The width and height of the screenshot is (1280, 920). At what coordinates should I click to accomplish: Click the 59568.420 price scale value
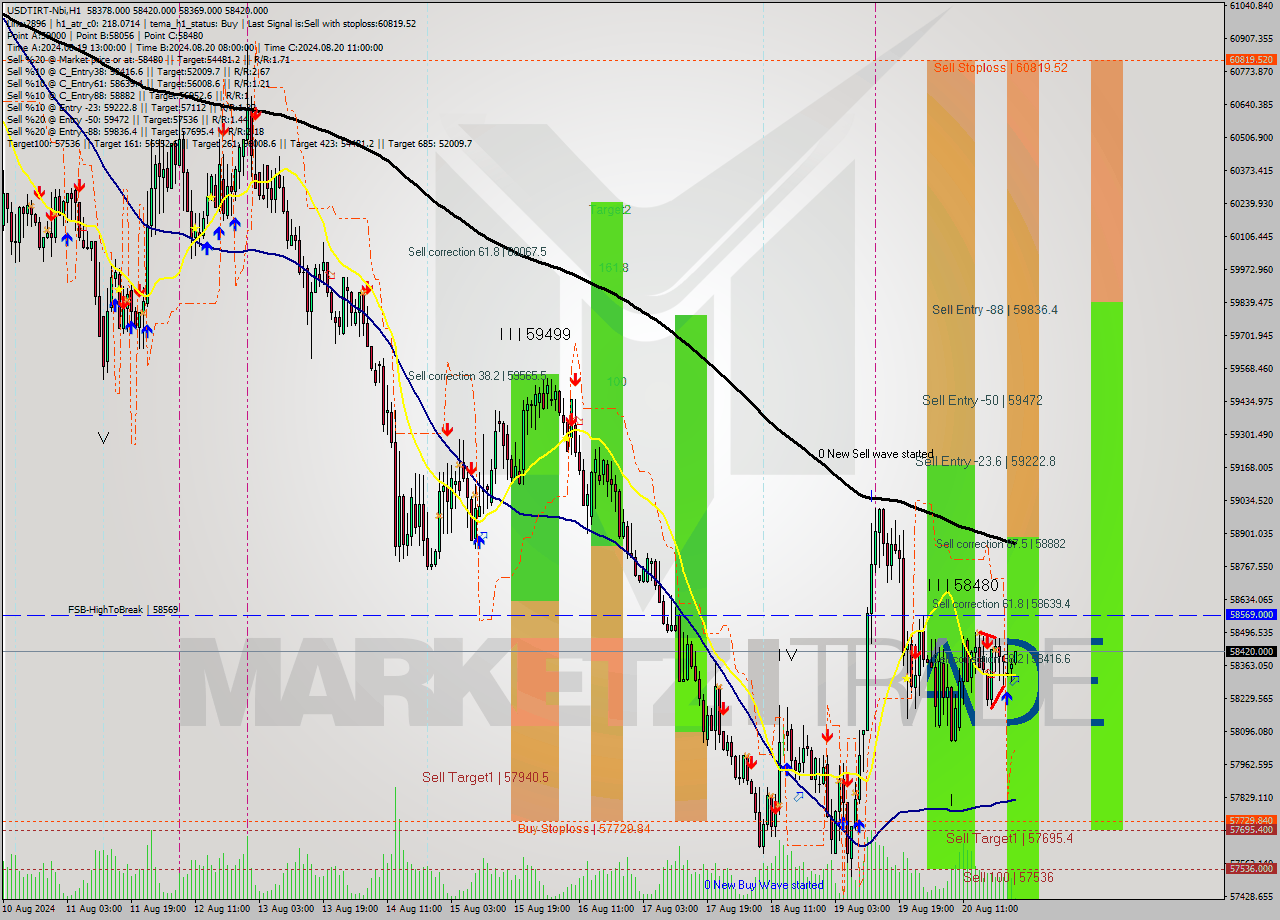(x=1251, y=368)
